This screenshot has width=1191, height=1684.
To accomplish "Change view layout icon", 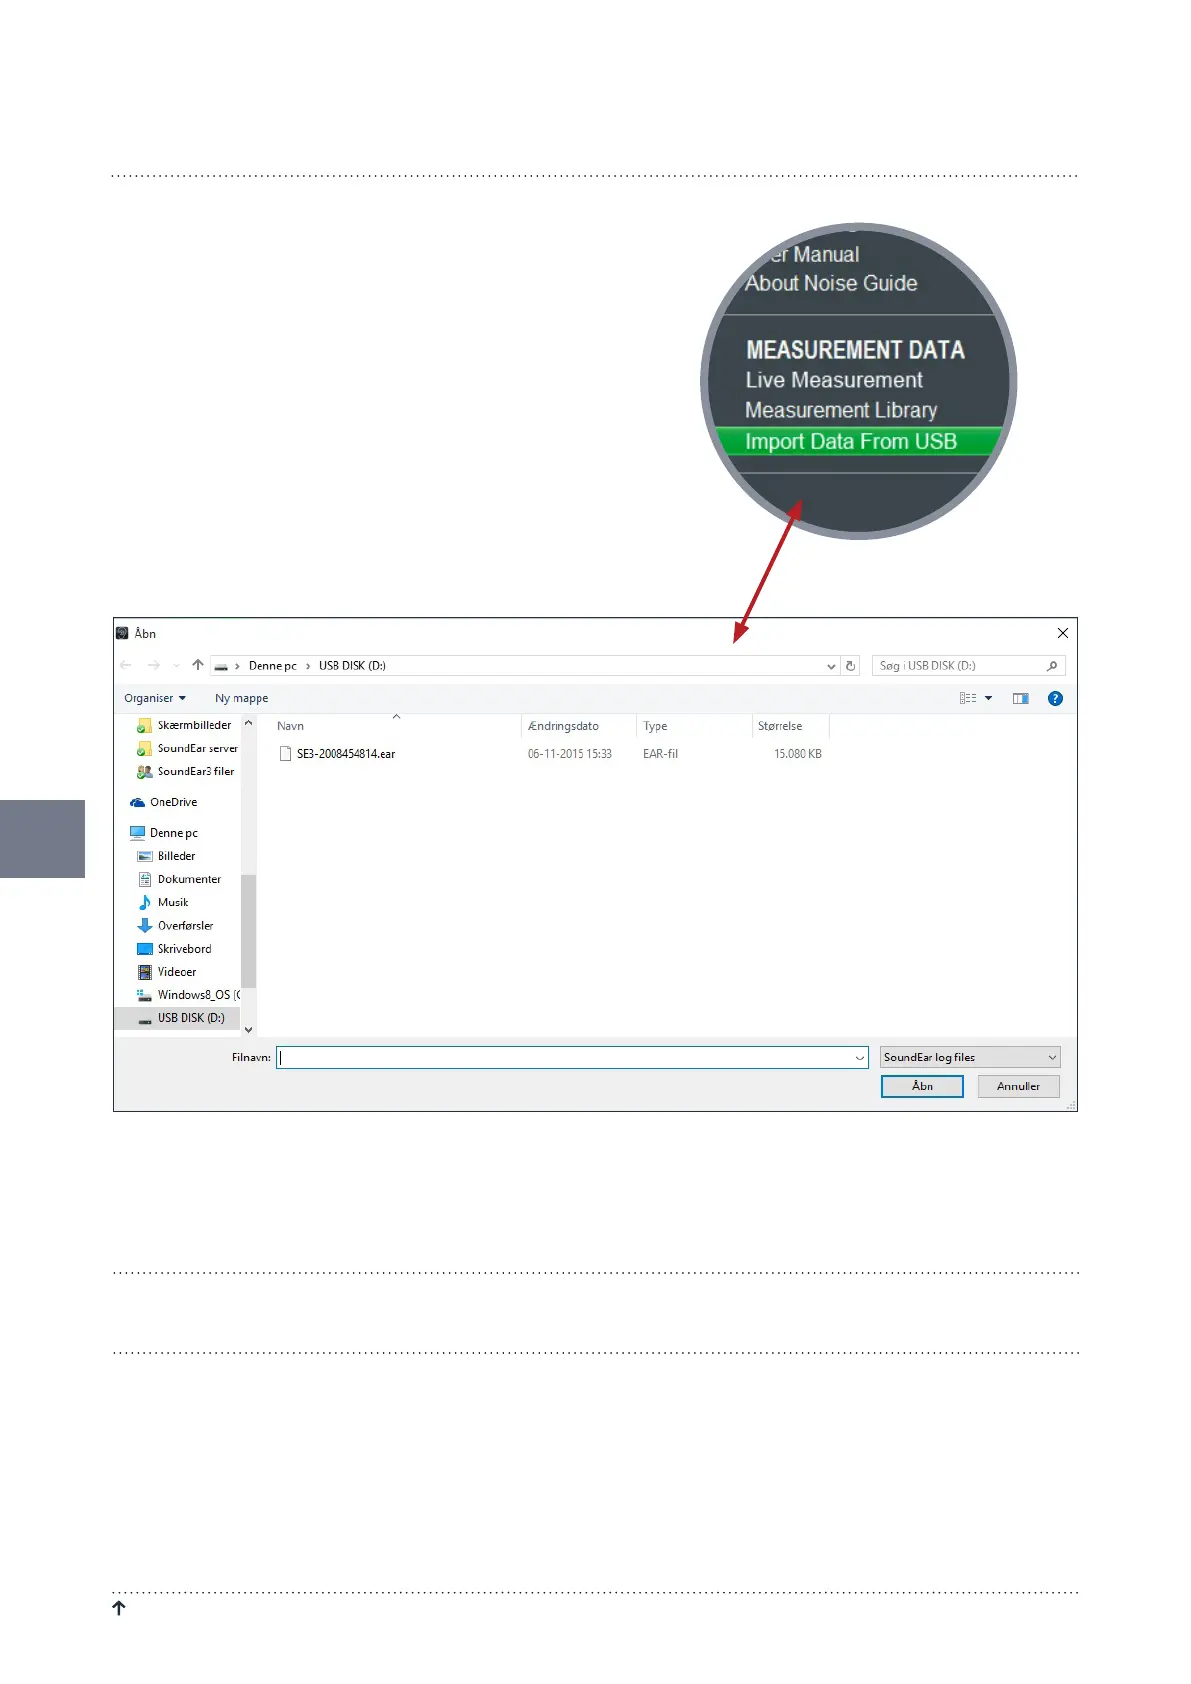I will [x=968, y=698].
